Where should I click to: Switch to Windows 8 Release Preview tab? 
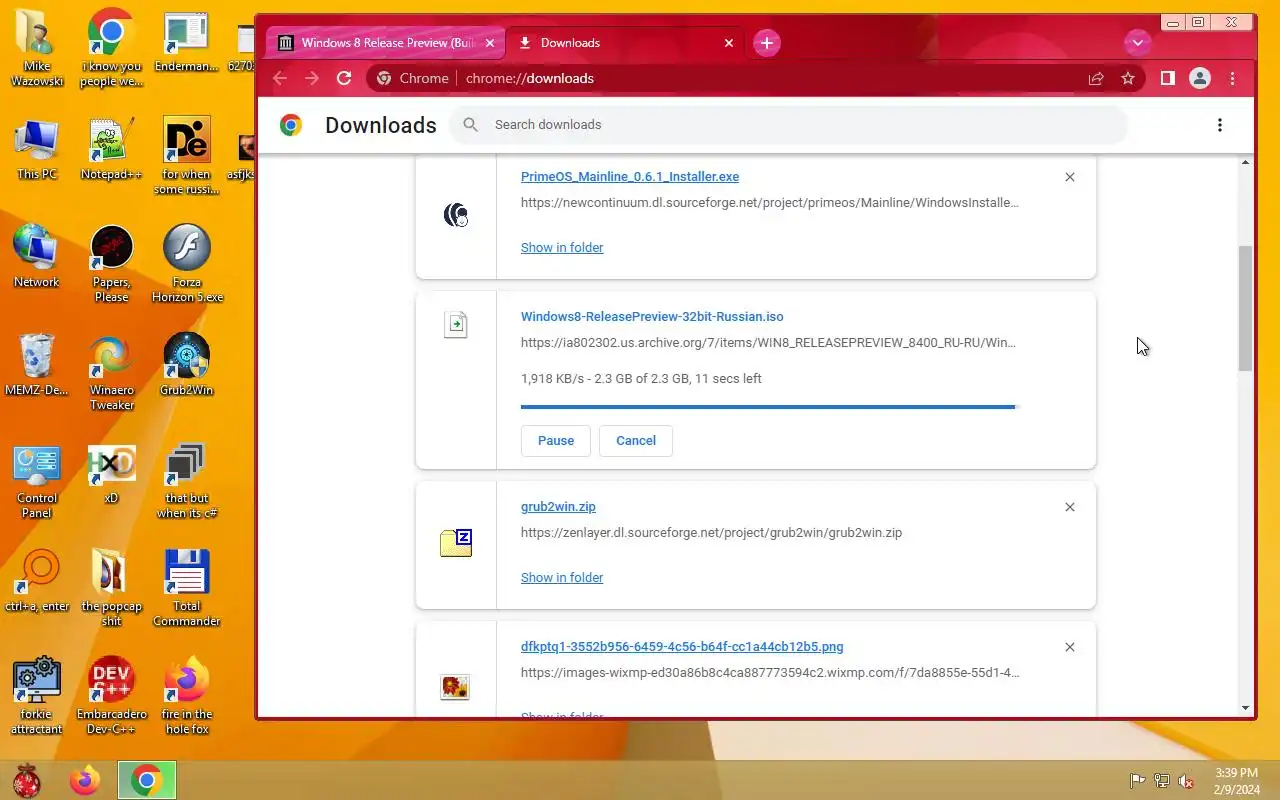tap(386, 43)
